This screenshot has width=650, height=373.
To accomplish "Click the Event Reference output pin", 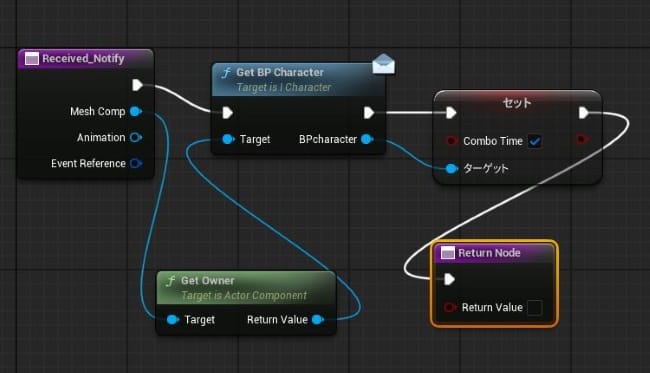I will pos(136,163).
